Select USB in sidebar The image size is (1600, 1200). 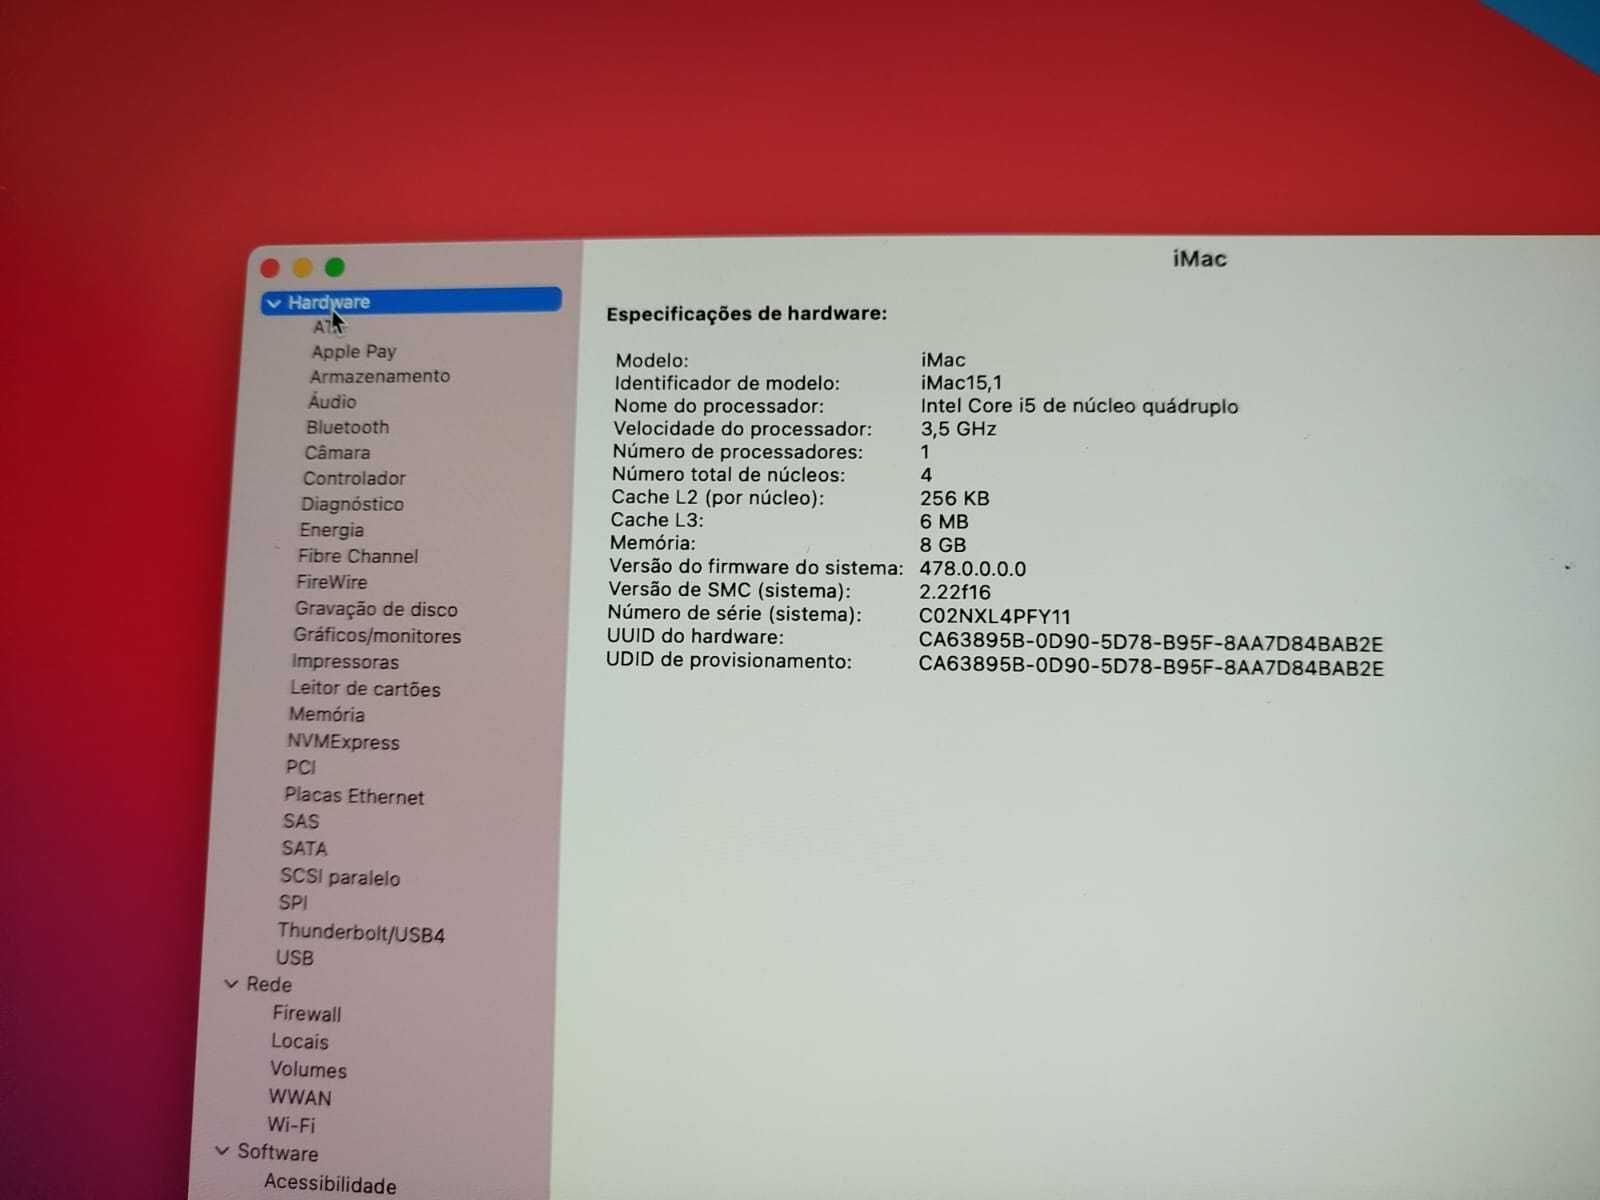pyautogui.click(x=294, y=958)
